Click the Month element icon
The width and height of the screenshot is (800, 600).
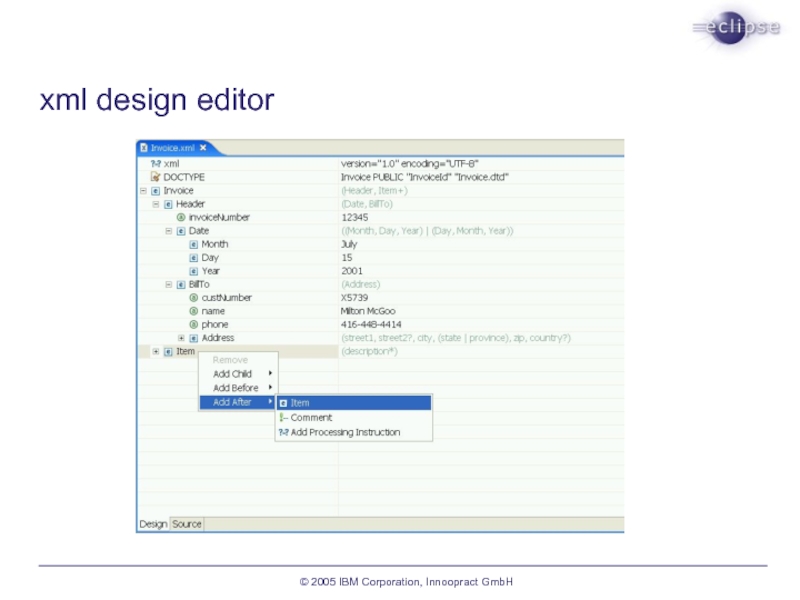pyautogui.click(x=194, y=244)
